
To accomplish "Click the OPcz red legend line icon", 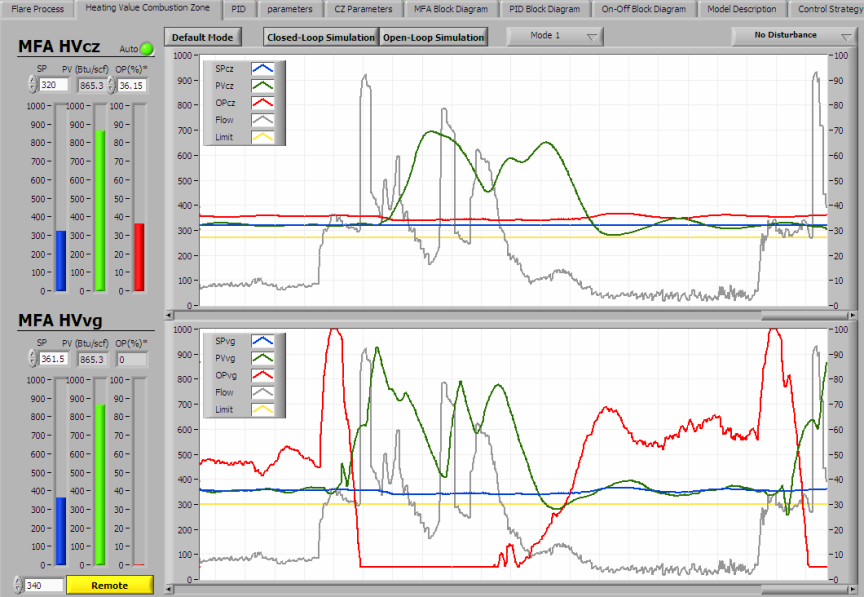I will pos(263,103).
